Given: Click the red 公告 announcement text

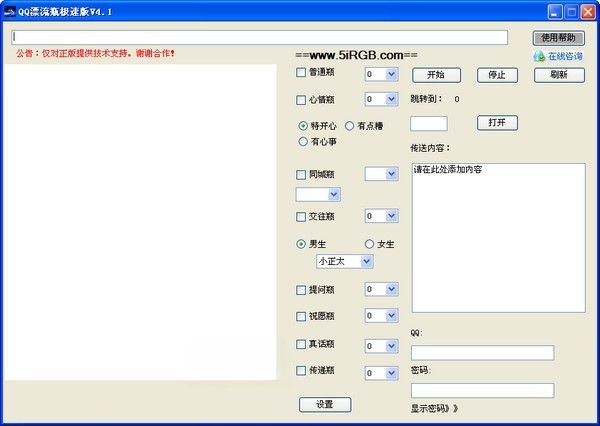Looking at the screenshot, I should (x=95, y=53).
